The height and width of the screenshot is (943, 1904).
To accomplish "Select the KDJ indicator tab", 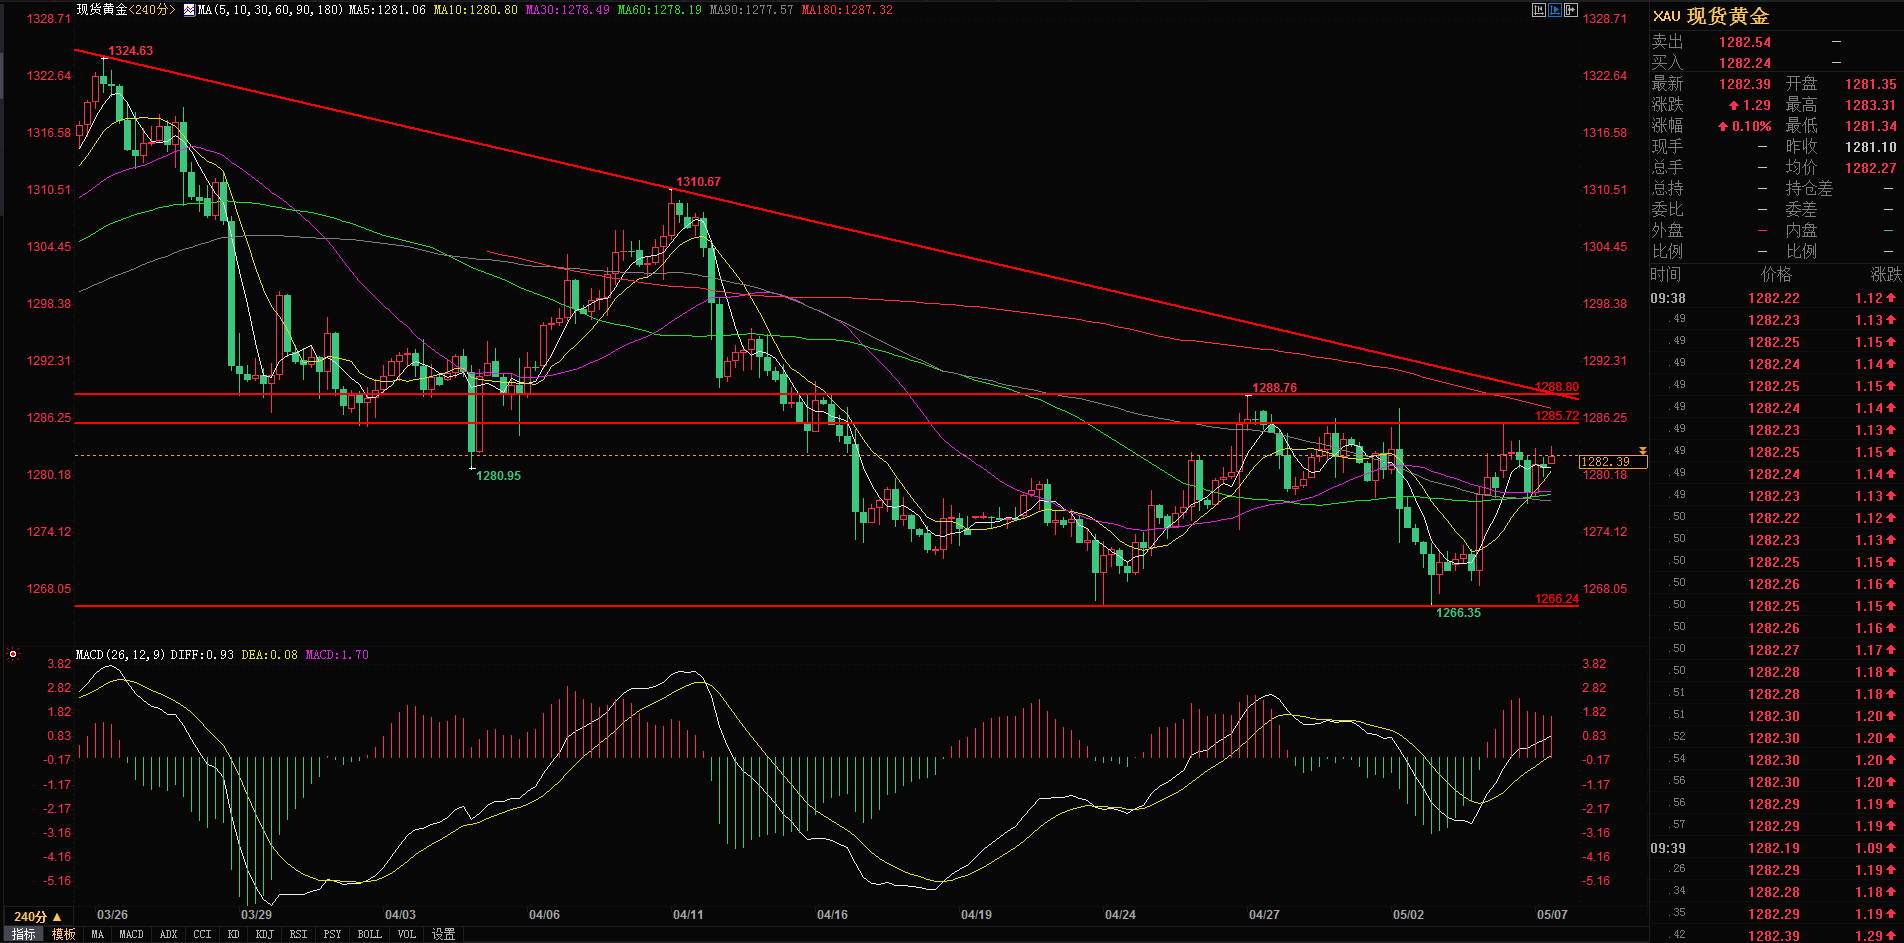I will click(264, 934).
